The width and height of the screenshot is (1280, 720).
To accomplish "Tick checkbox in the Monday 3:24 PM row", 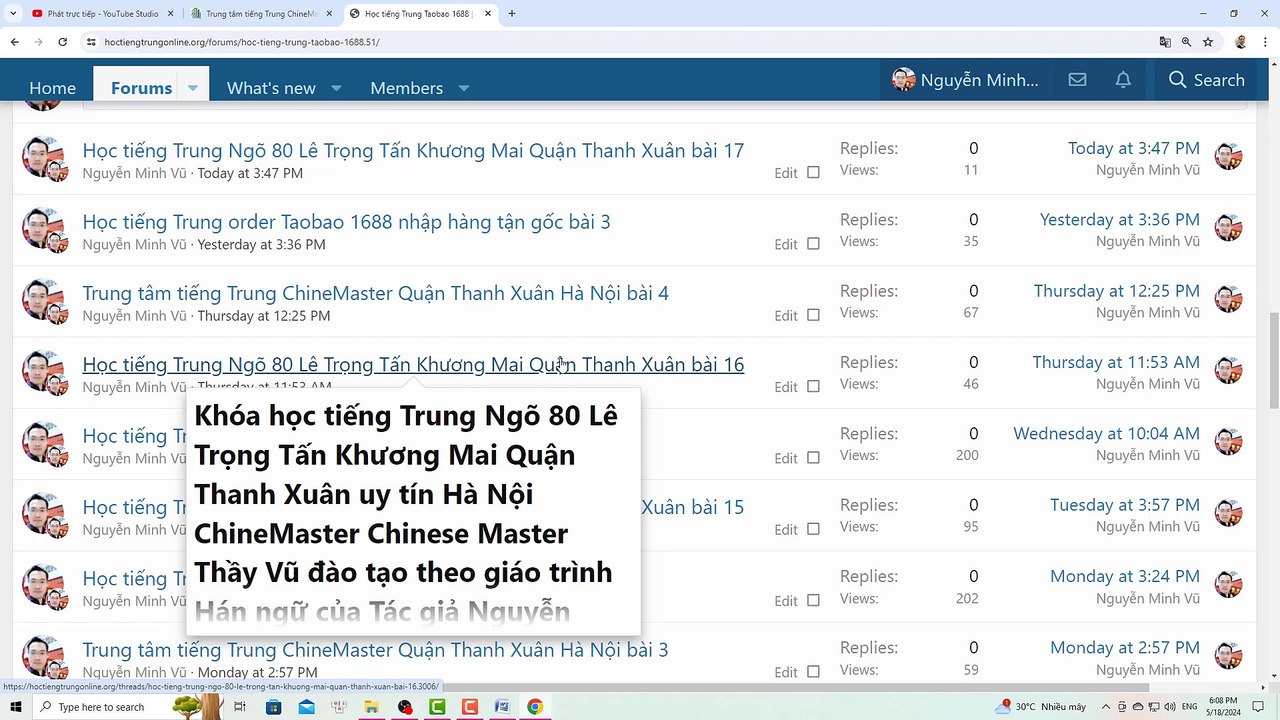I will (x=813, y=601).
